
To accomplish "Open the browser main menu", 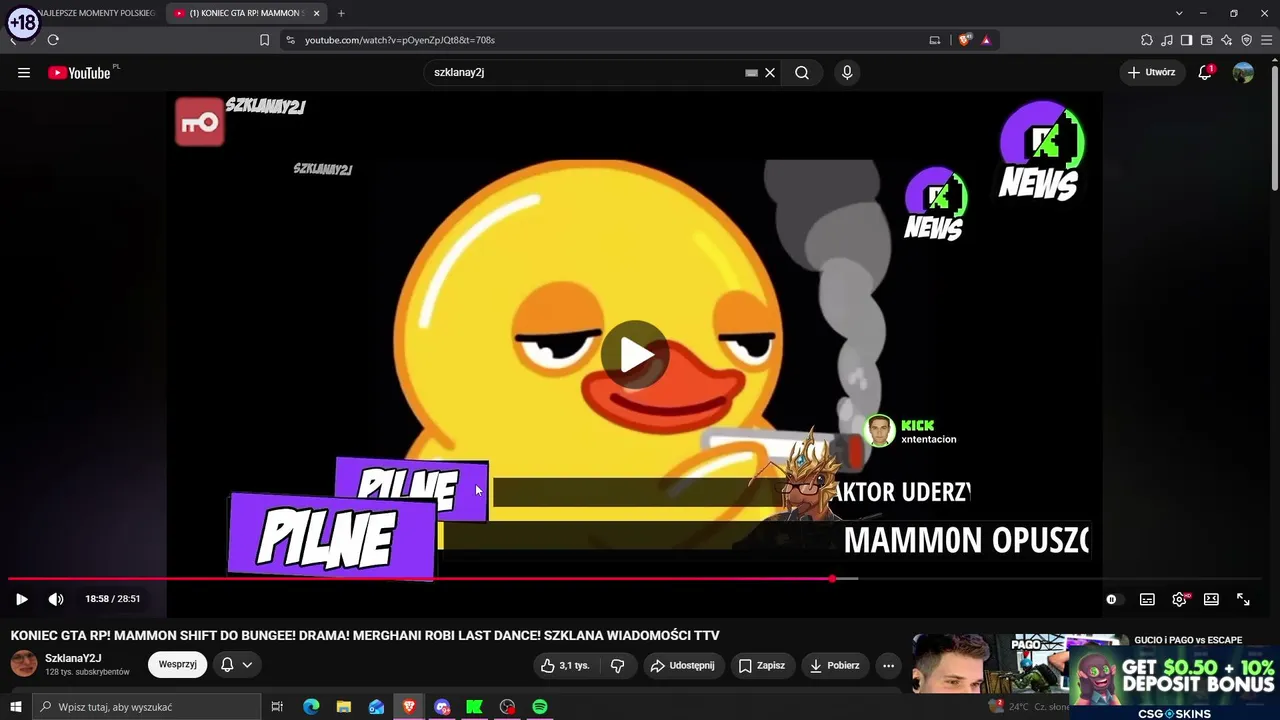I will pos(1267,40).
